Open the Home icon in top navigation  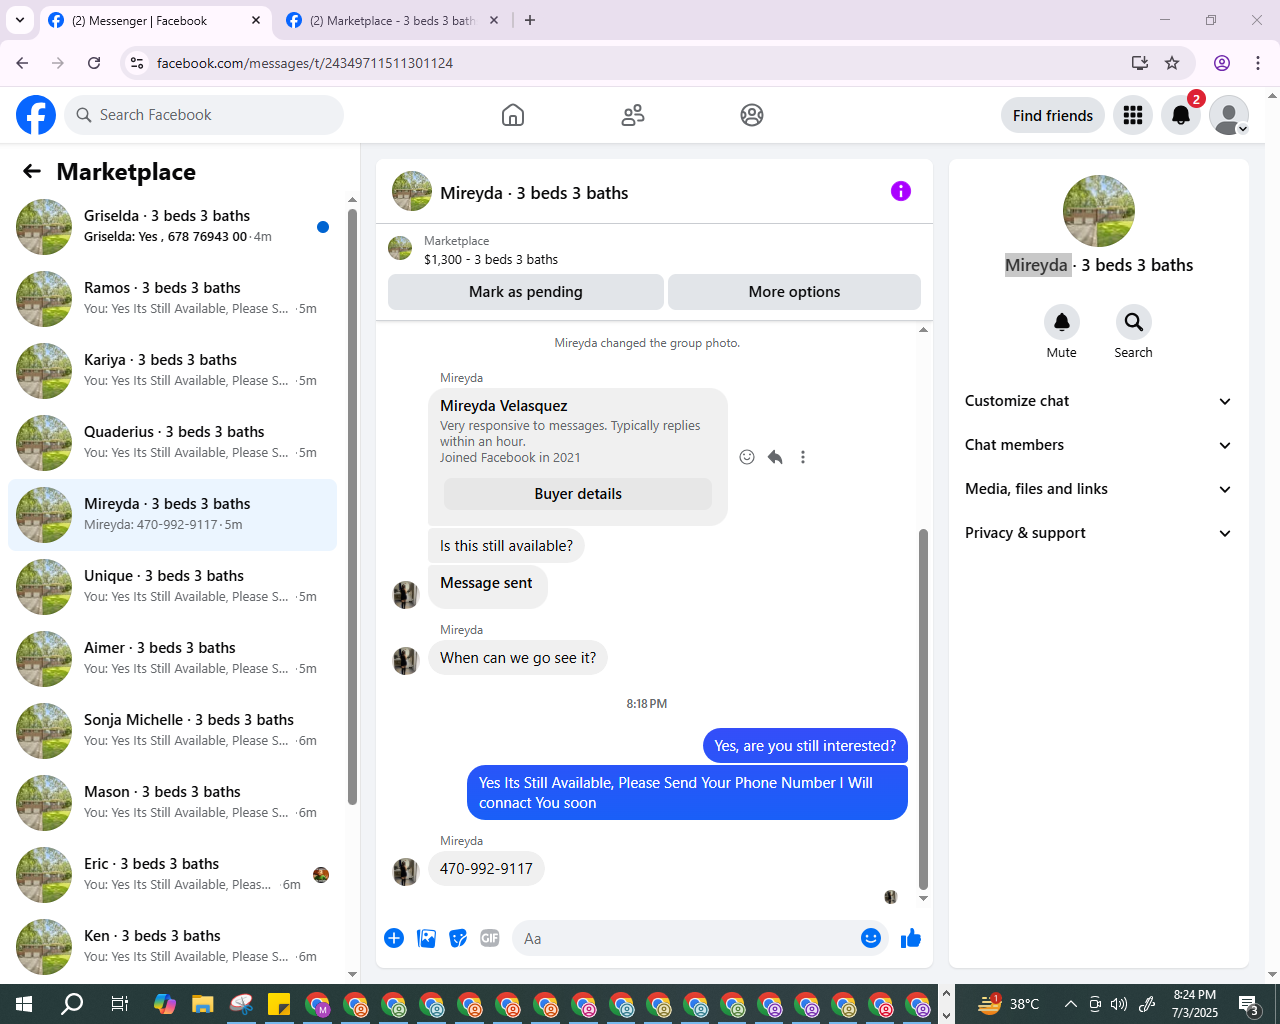(x=513, y=115)
